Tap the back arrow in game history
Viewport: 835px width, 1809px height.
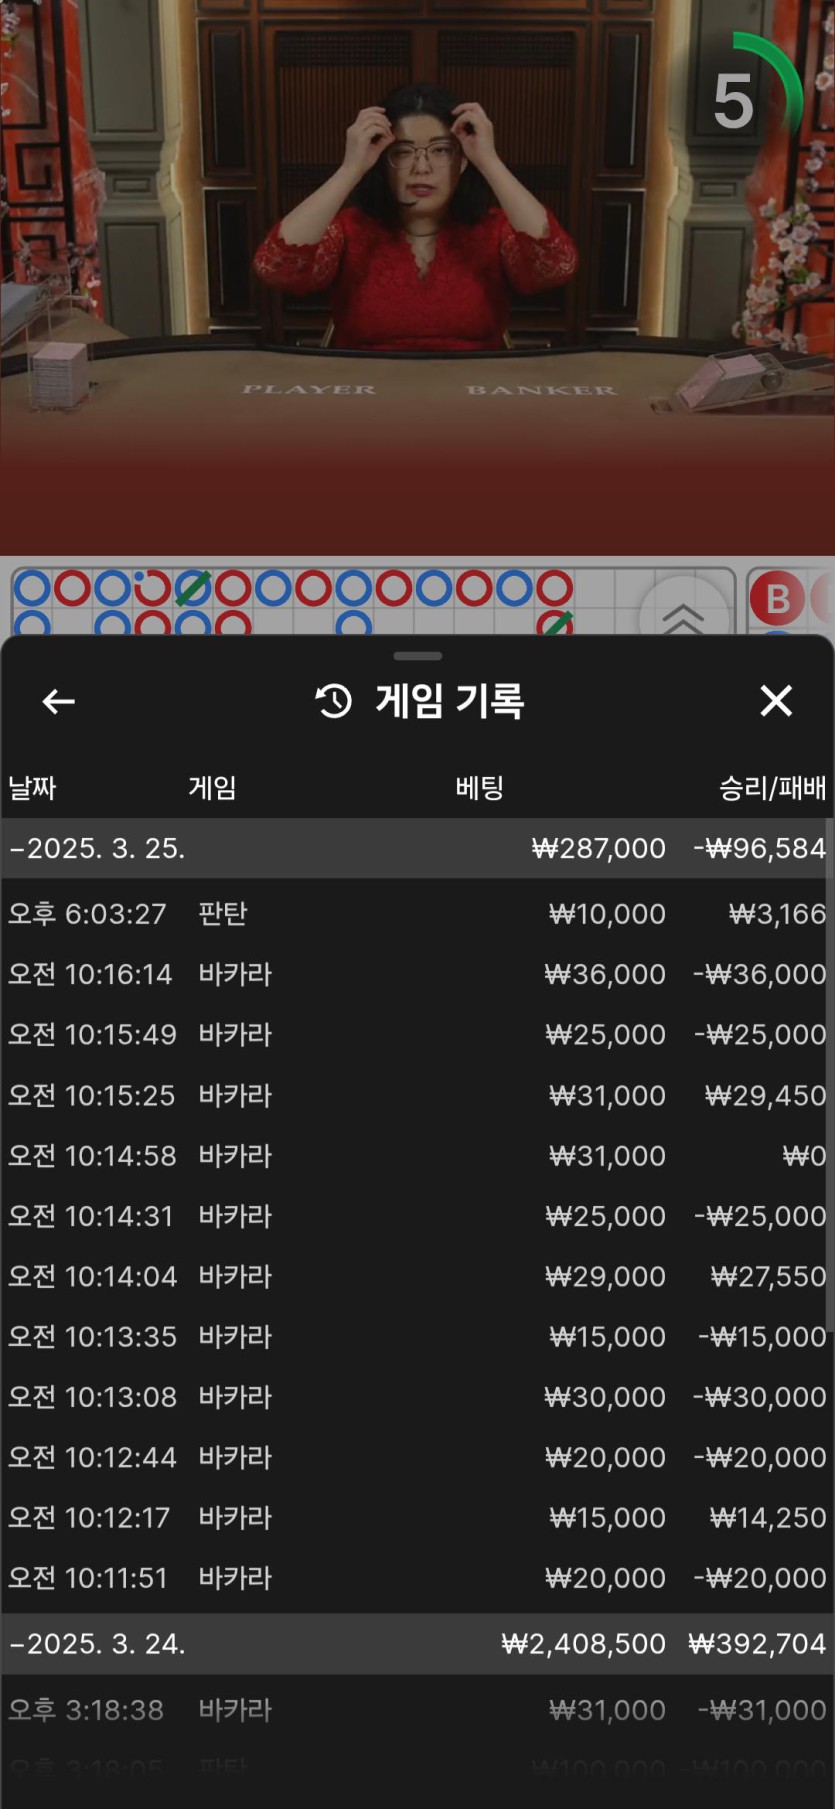58,701
